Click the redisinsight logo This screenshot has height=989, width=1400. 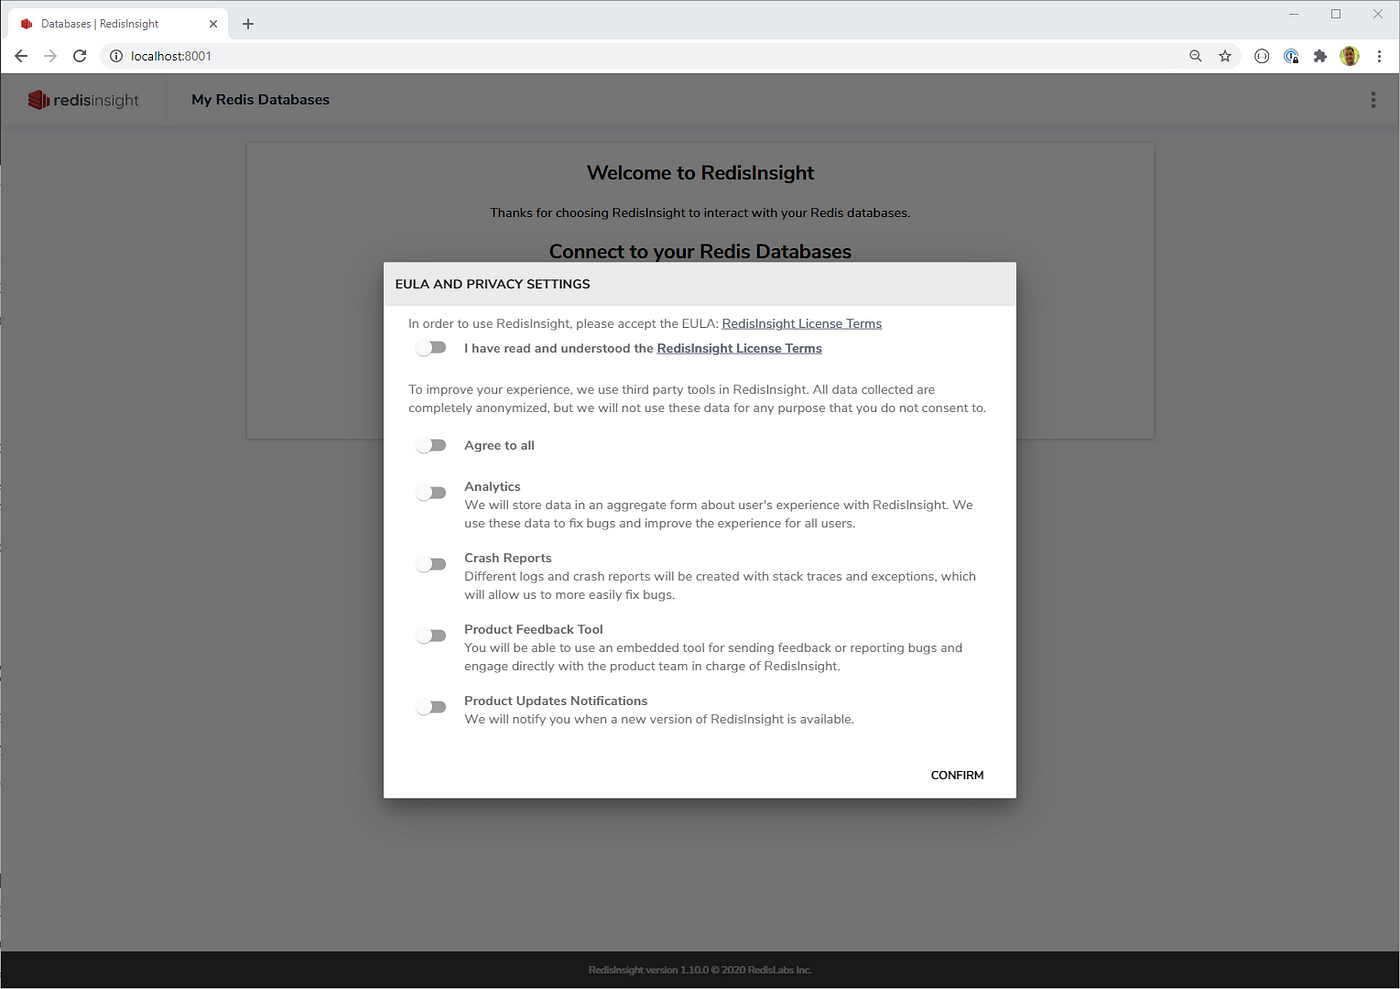point(84,100)
